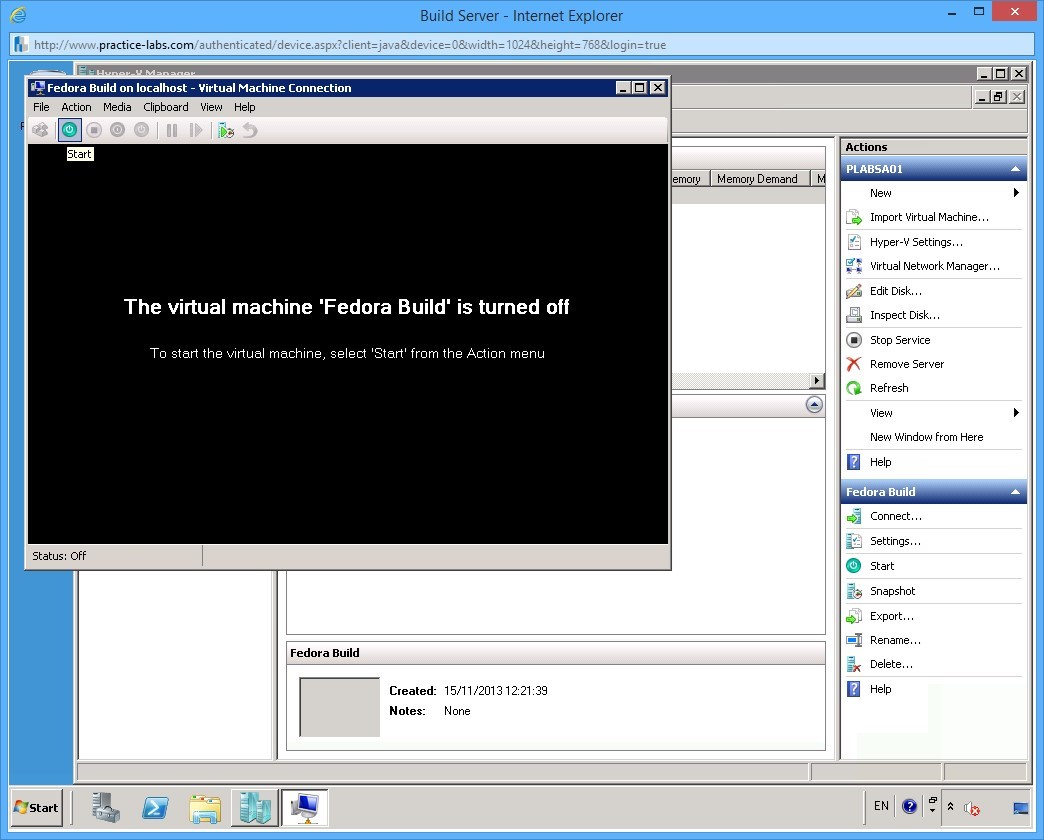
Task: Click the Revert toolbar icon
Action: [x=248, y=129]
